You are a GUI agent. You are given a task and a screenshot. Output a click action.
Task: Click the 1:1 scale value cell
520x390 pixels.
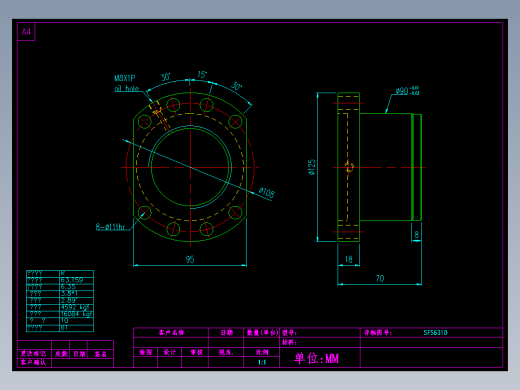pyautogui.click(x=262, y=362)
